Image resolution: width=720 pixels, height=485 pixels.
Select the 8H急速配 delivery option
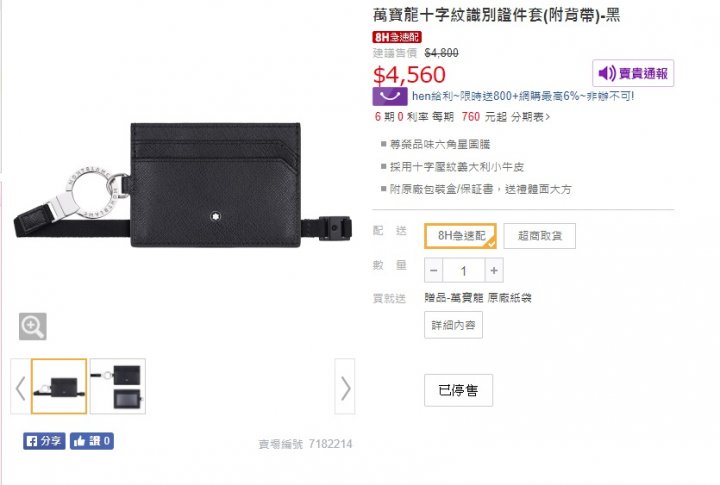click(x=461, y=236)
